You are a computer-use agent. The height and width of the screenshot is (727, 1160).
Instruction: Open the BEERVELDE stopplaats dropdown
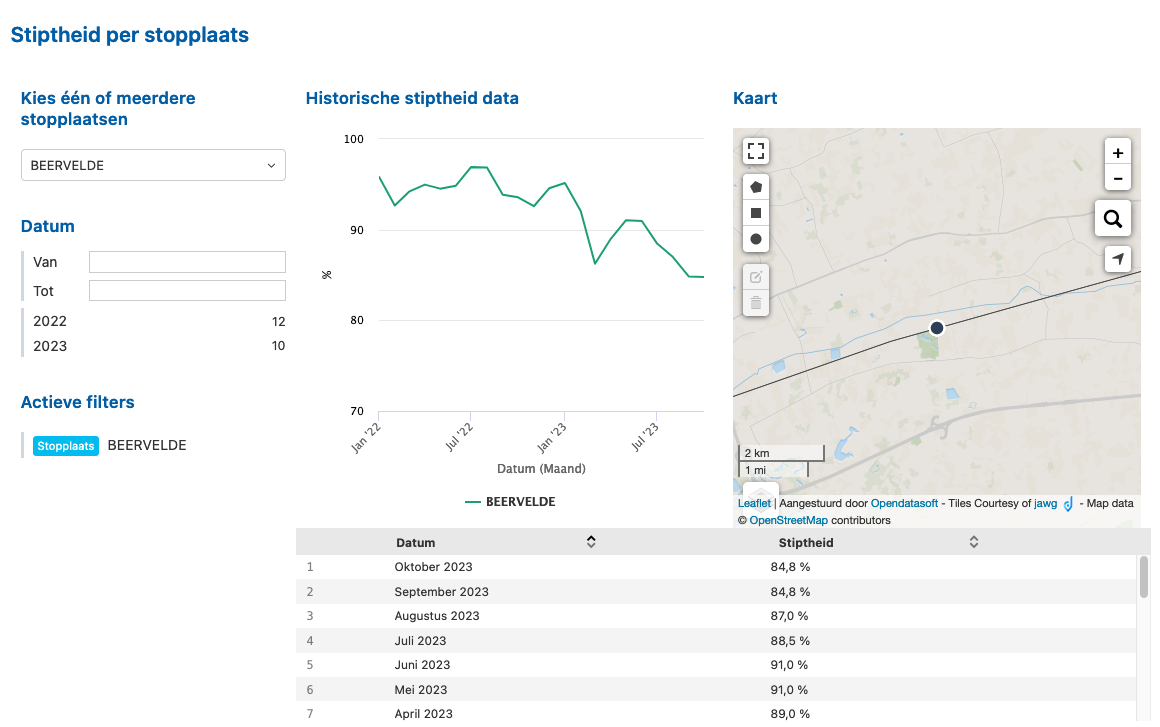153,166
